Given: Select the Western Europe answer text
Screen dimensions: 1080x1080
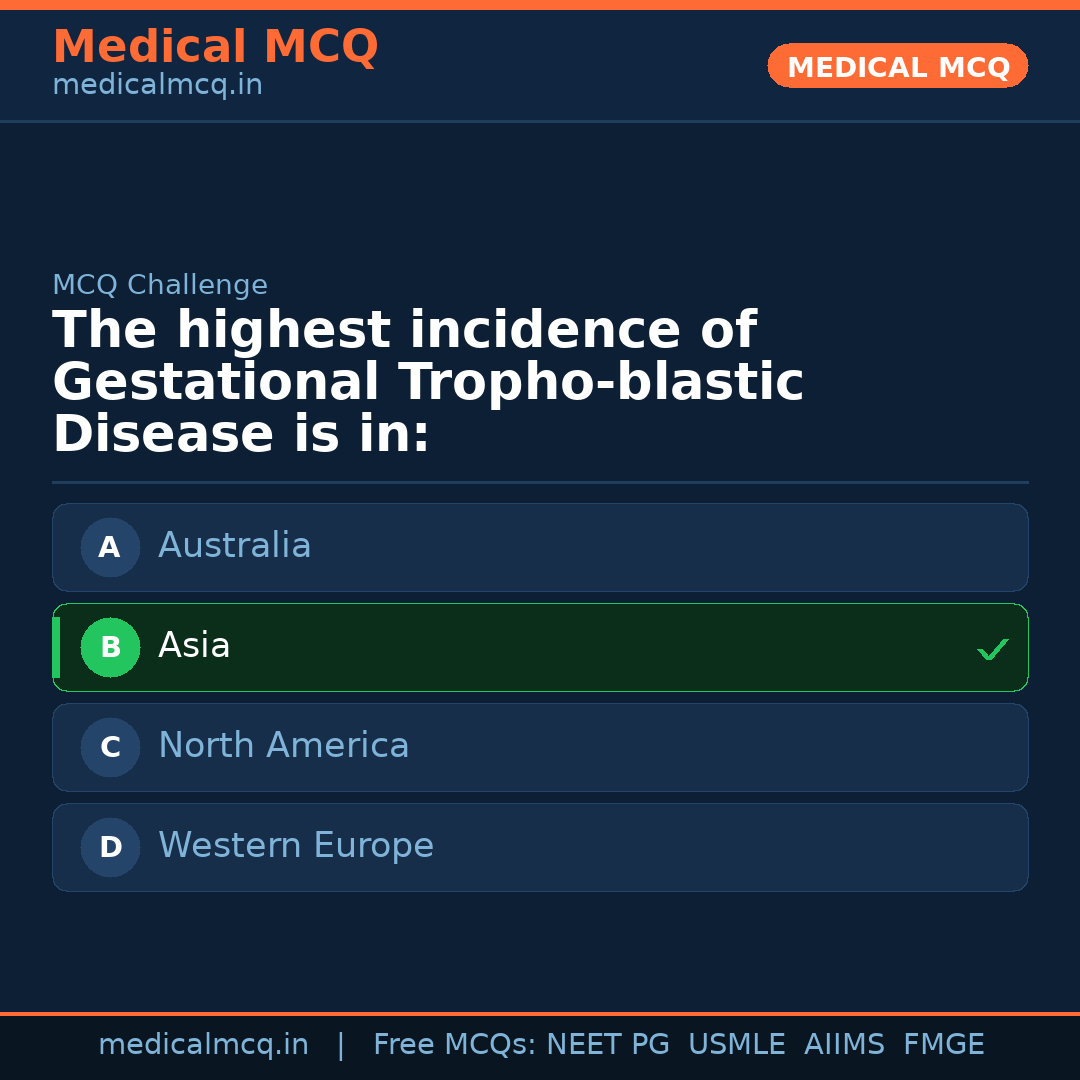Looking at the screenshot, I should pos(295,846).
